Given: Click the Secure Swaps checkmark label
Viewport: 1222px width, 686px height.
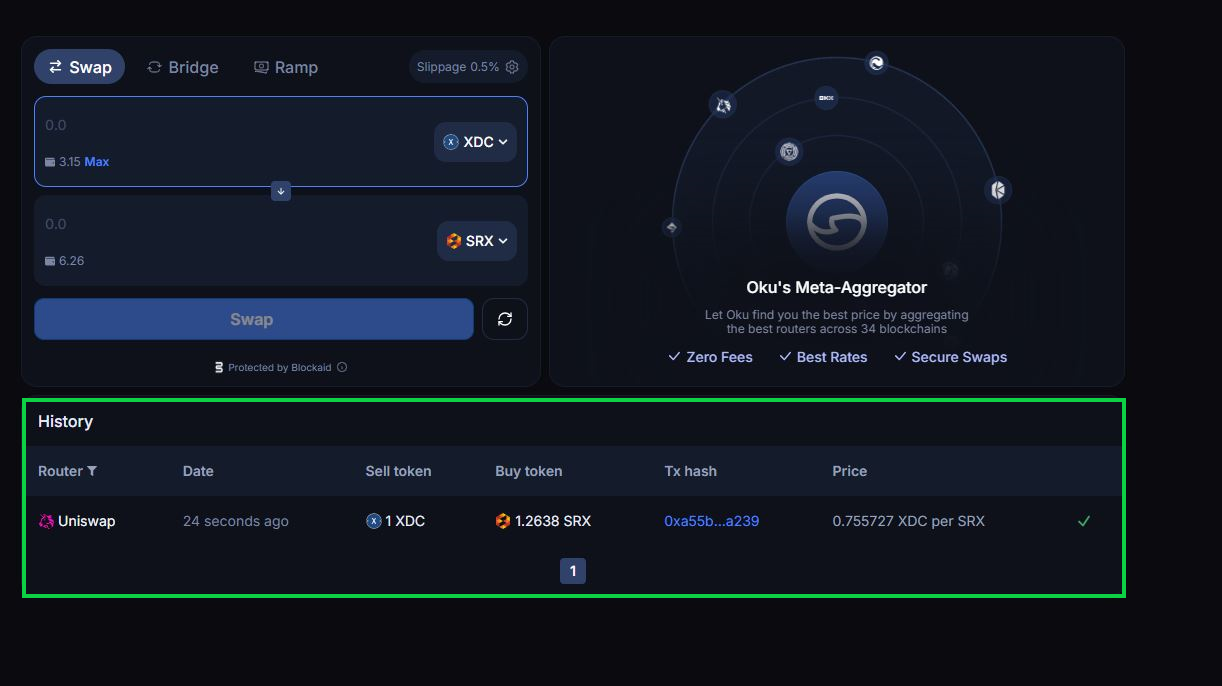Looking at the screenshot, I should click(950, 357).
